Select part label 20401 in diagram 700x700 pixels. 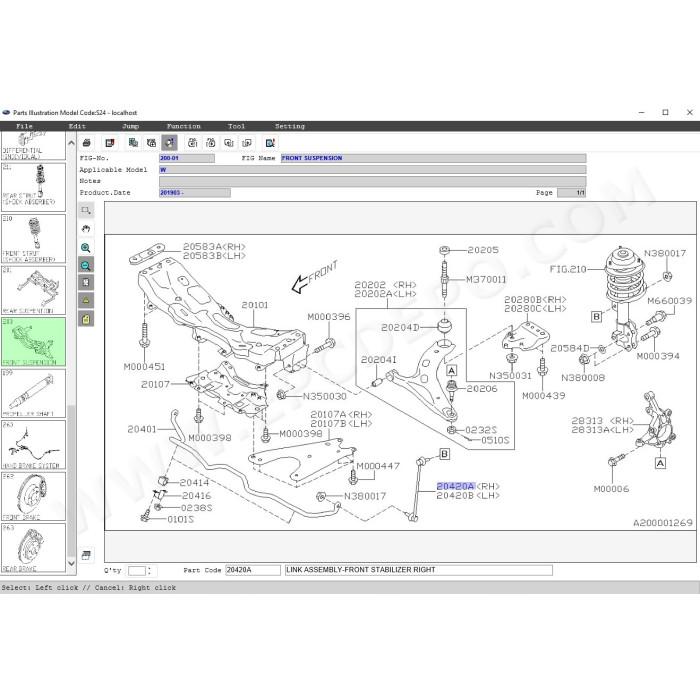pyautogui.click(x=142, y=429)
